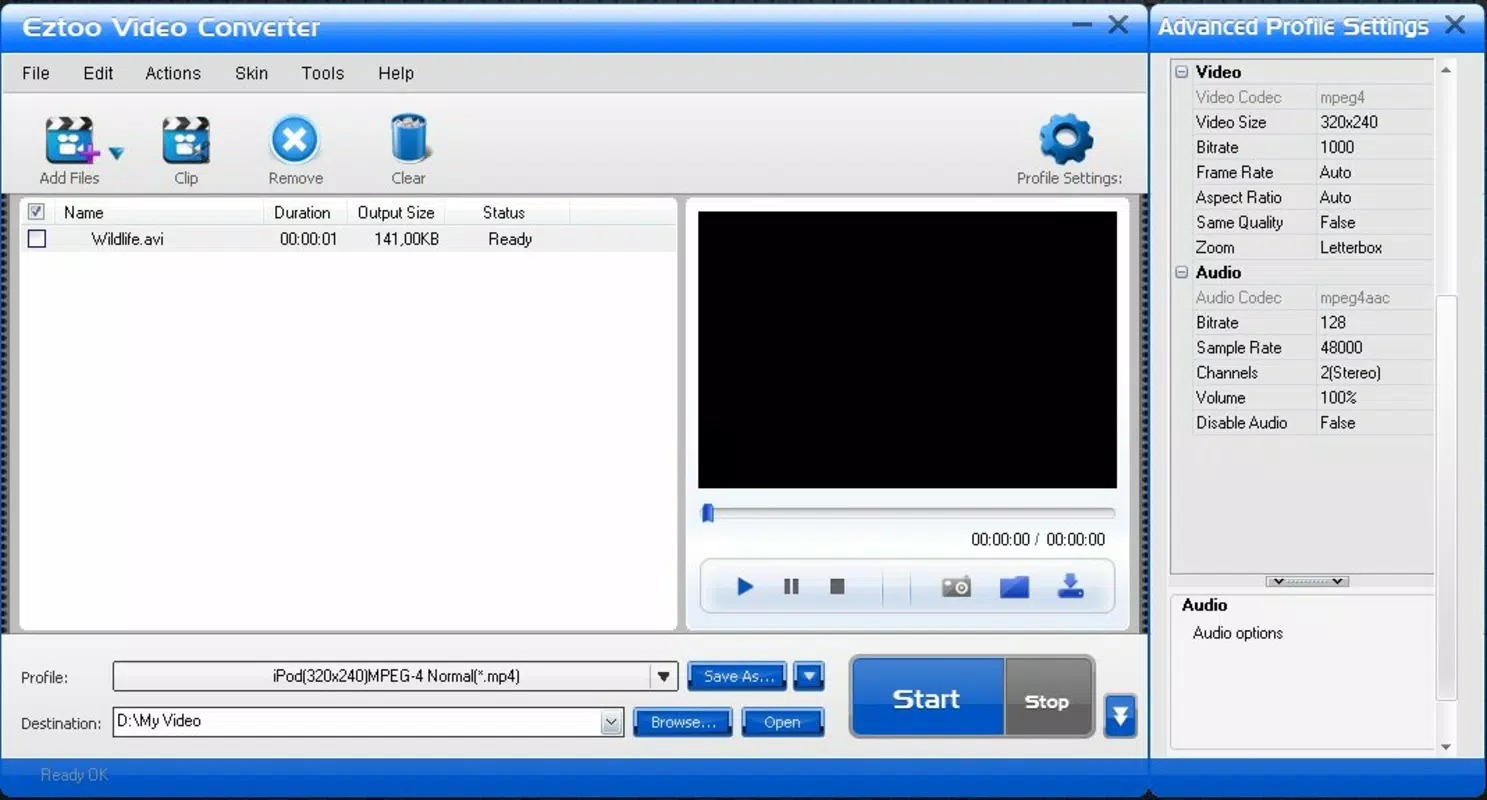
Task: Open the Actions menu
Action: (x=173, y=73)
